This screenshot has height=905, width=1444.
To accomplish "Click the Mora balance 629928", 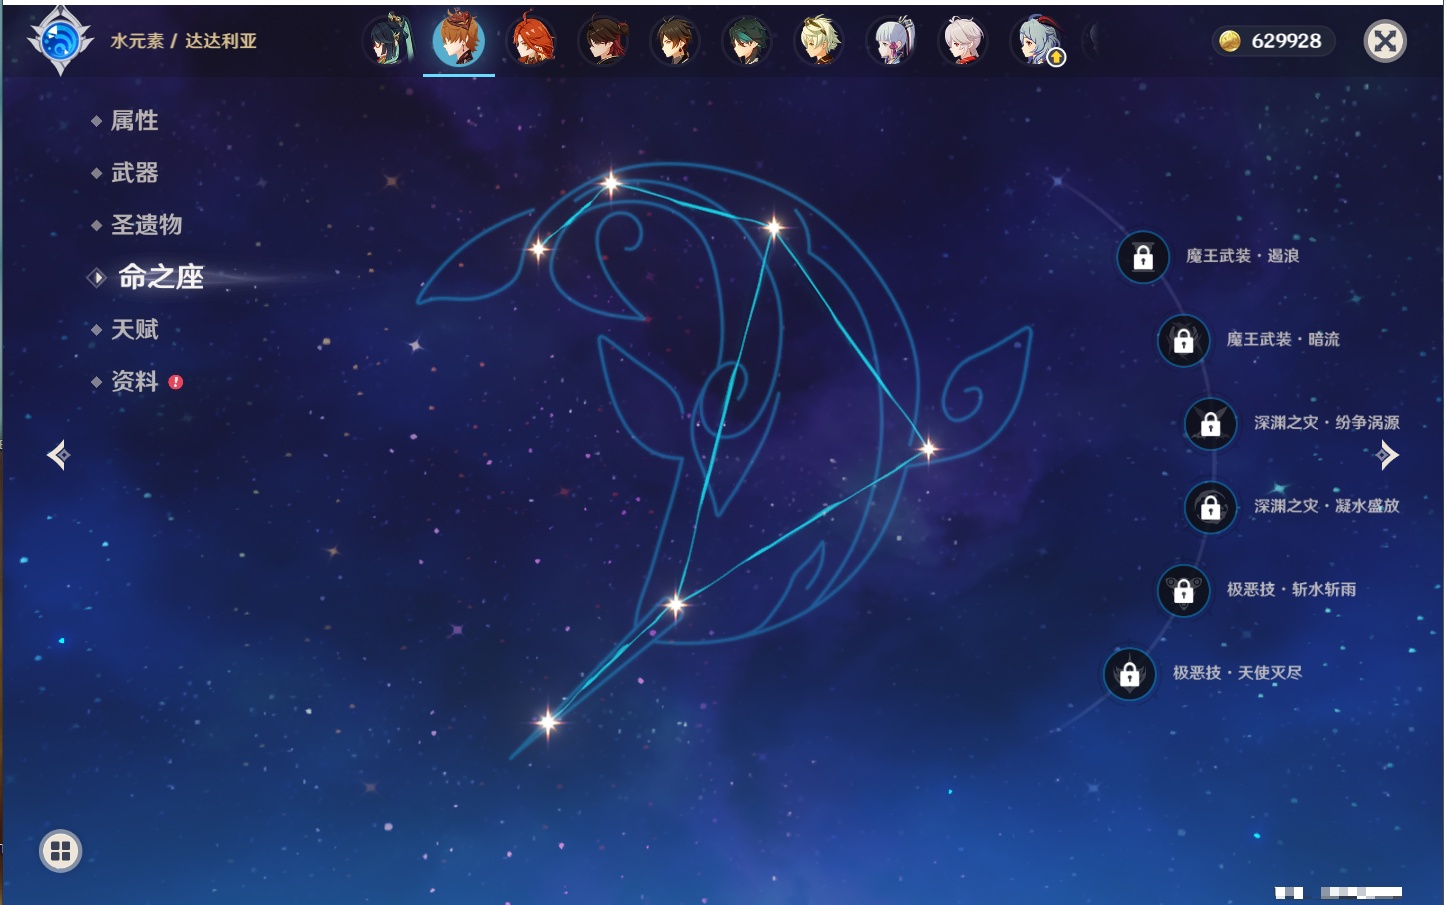I will point(1286,41).
